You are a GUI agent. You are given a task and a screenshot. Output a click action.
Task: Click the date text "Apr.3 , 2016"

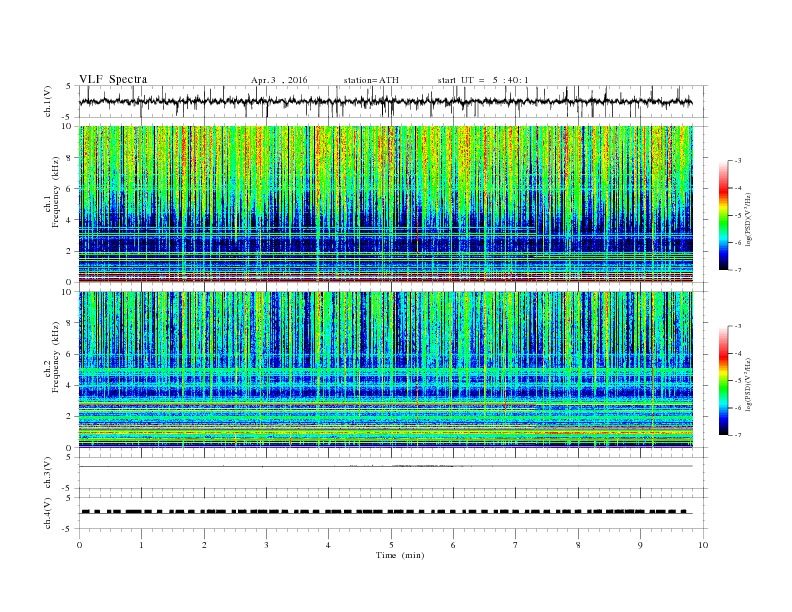point(279,80)
